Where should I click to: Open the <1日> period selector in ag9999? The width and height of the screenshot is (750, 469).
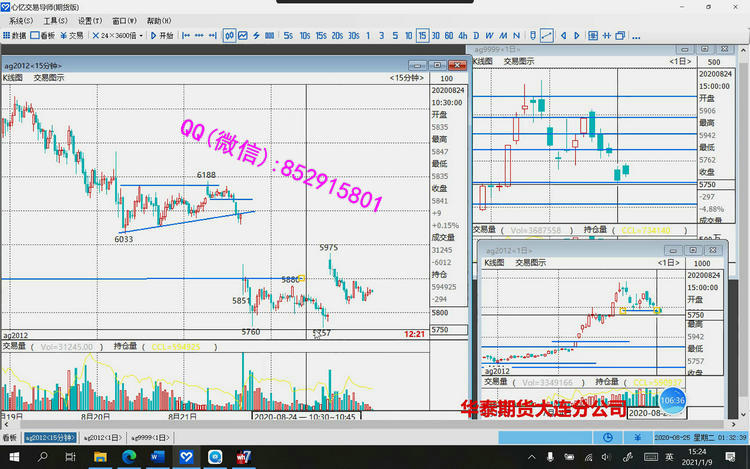tap(680, 61)
